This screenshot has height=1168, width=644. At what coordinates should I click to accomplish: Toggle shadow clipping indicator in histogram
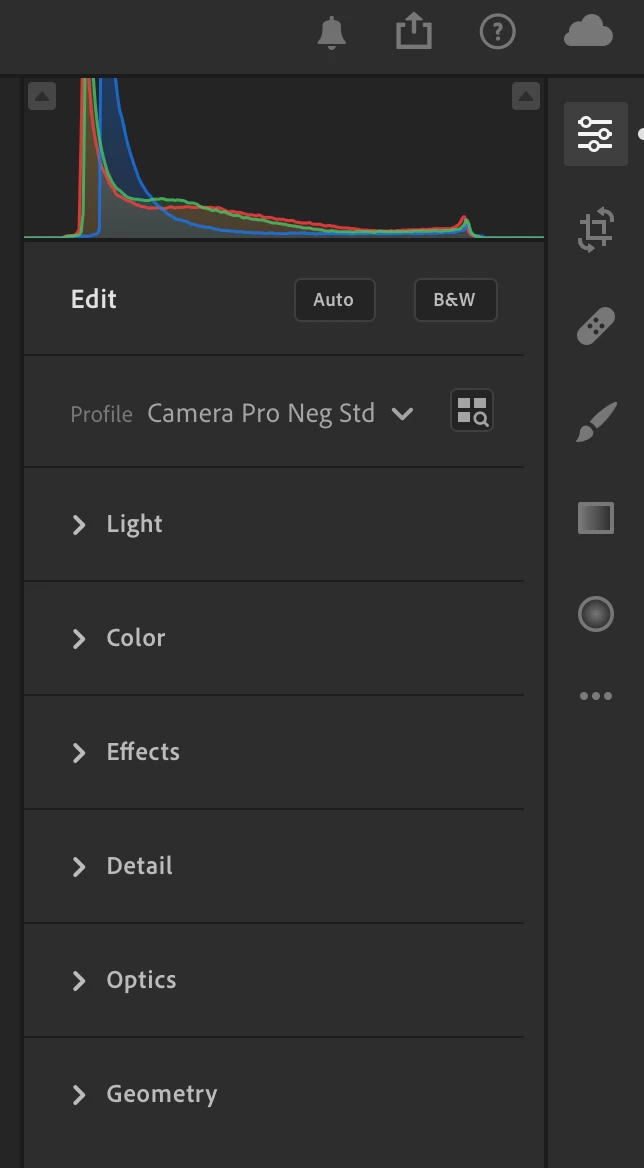42,96
